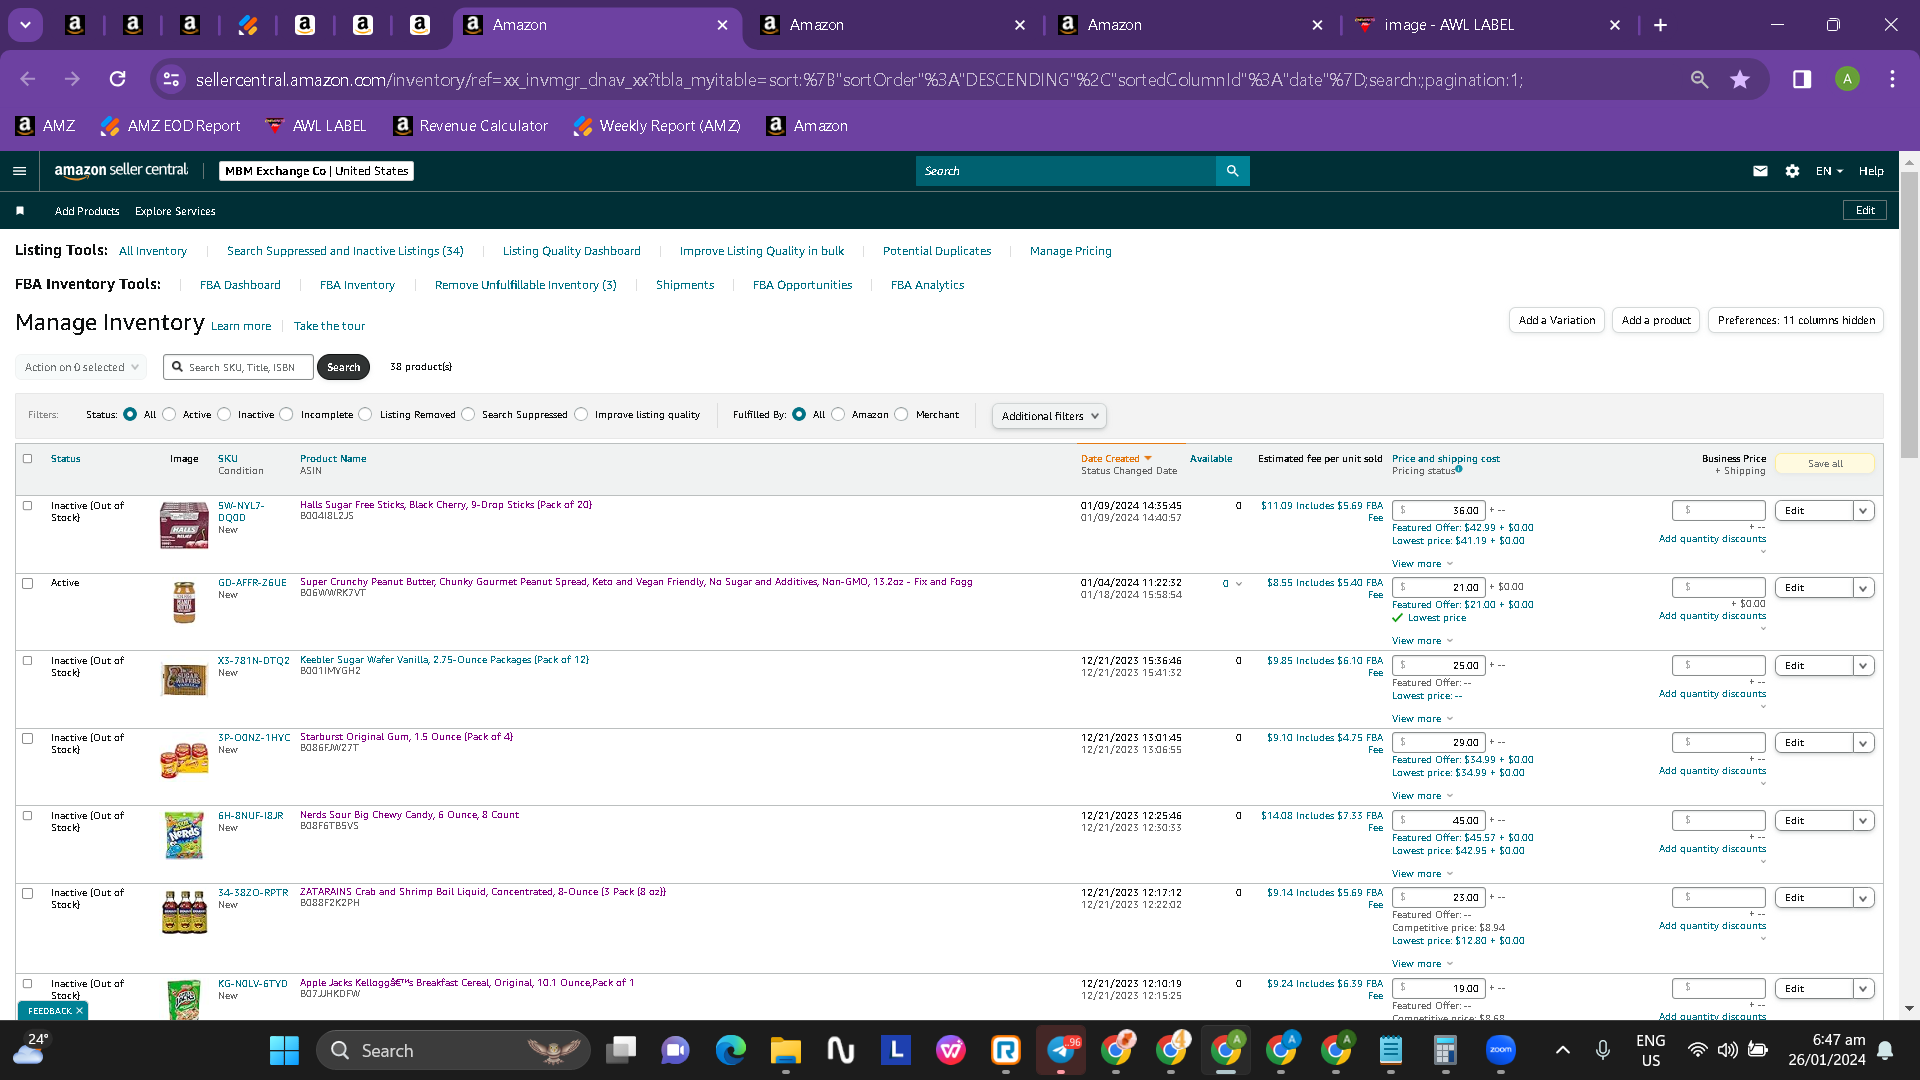Select the Inactive status filter

tap(224, 415)
